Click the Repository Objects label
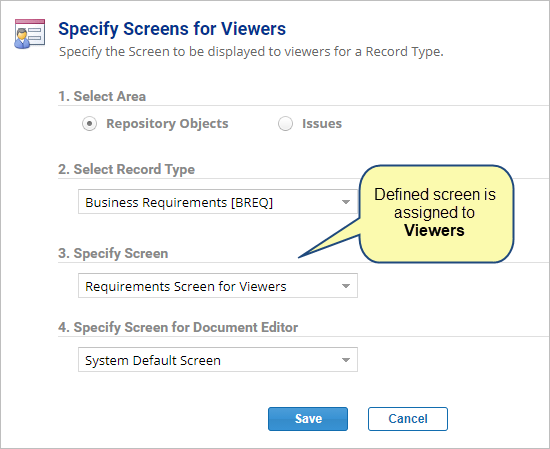This screenshot has width=550, height=449. pyautogui.click(x=167, y=123)
